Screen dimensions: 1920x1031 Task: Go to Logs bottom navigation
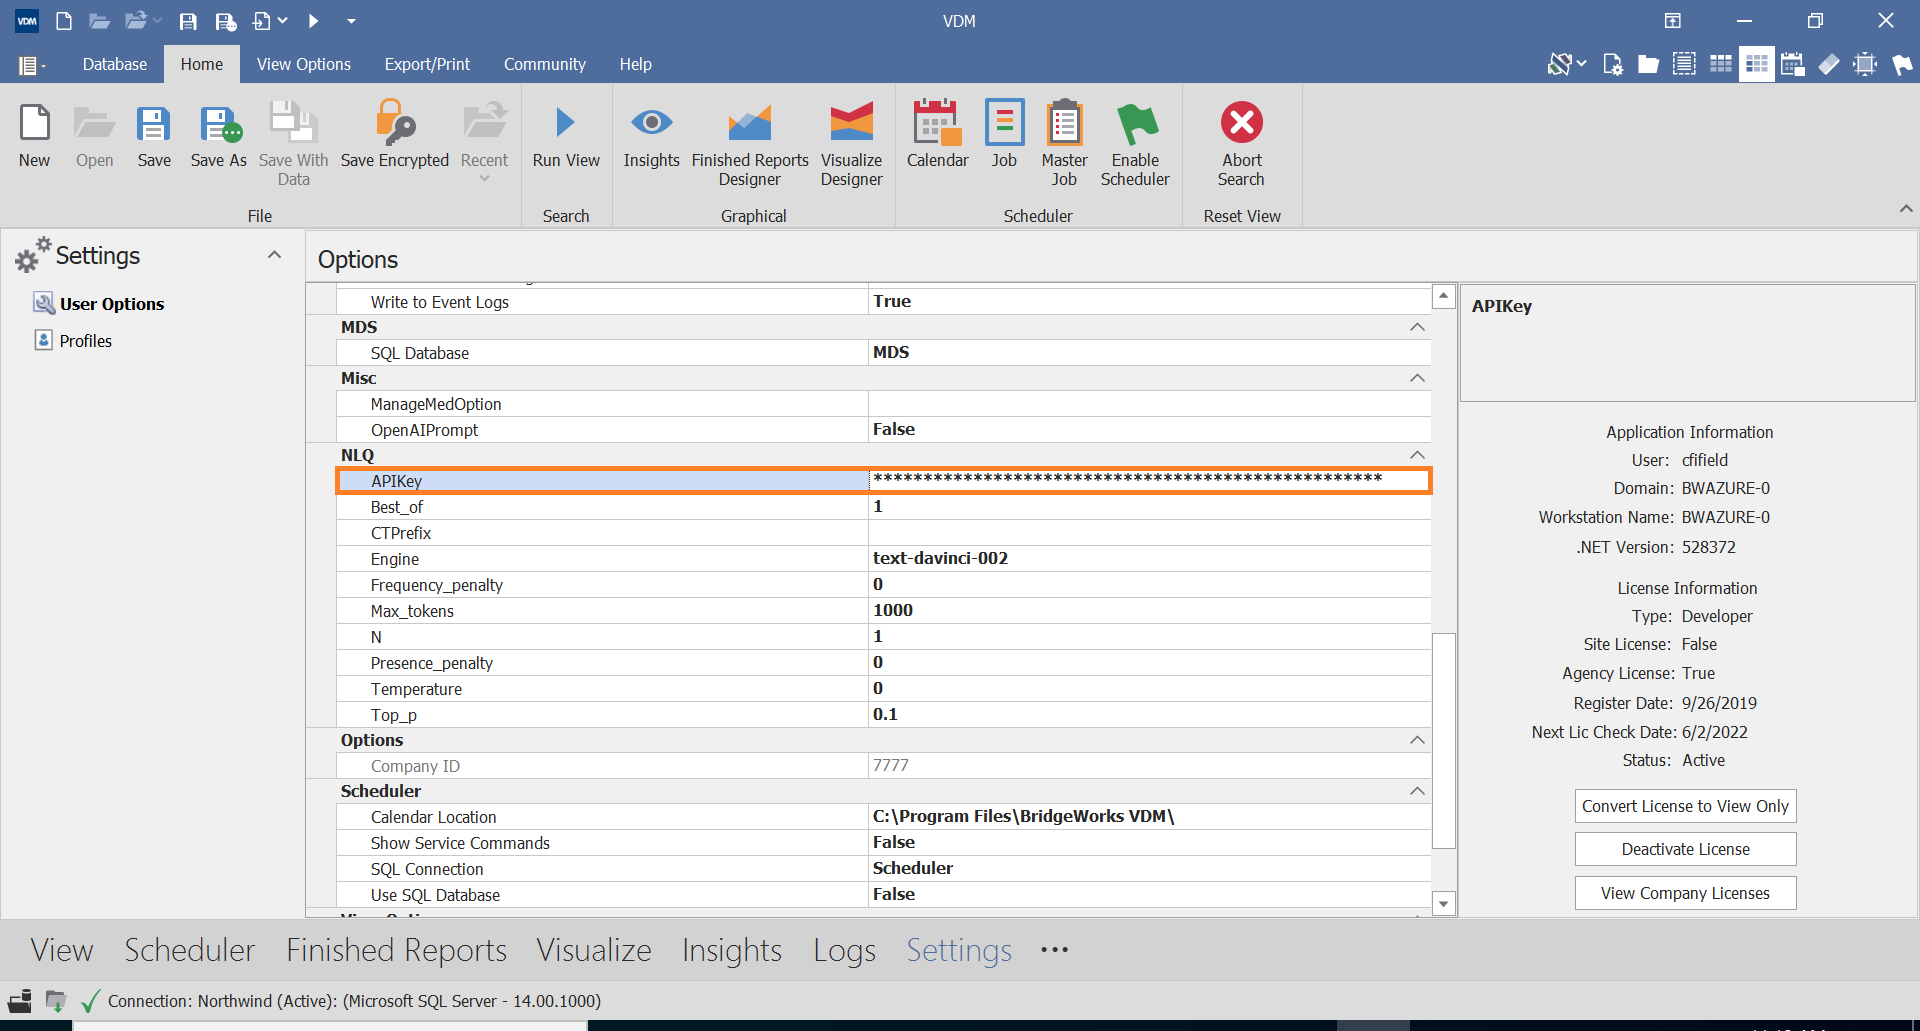pyautogui.click(x=844, y=950)
